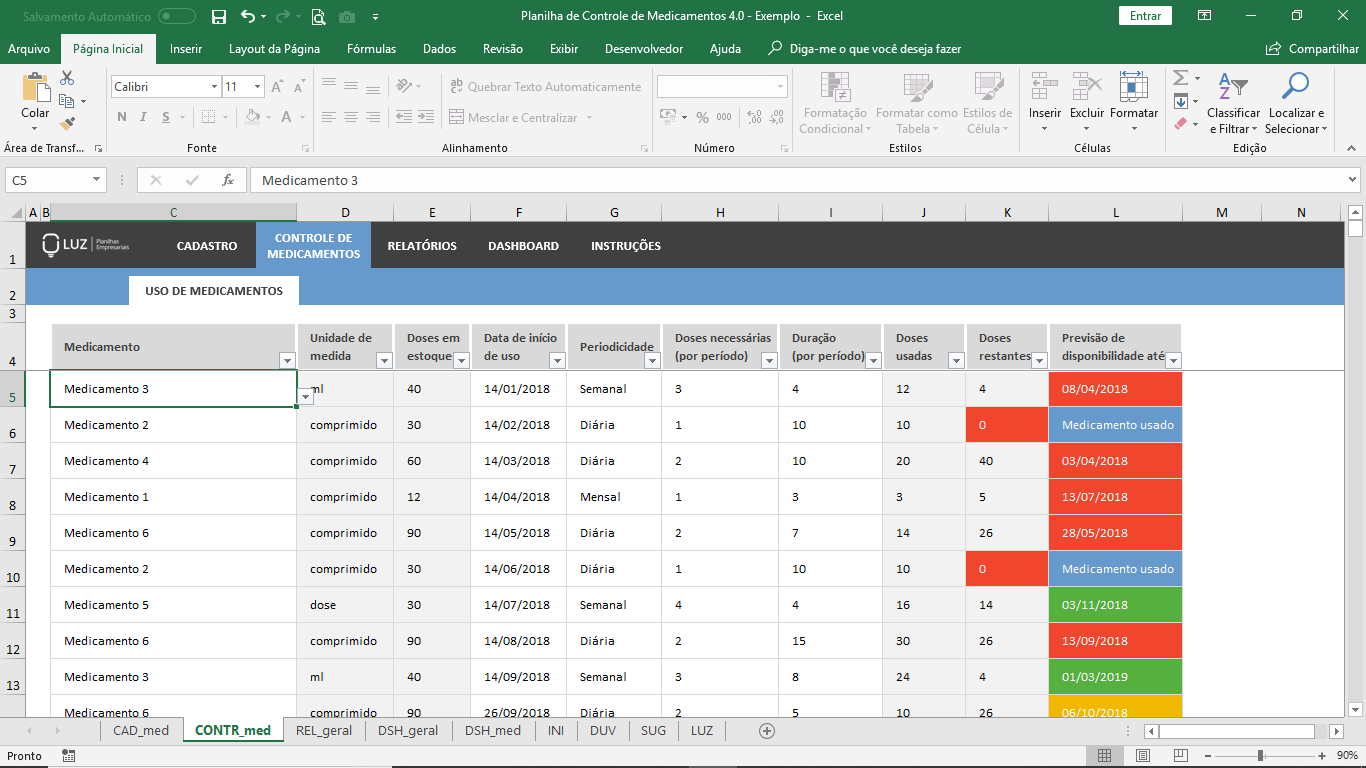Click the Colar paste clipboard icon

click(35, 89)
